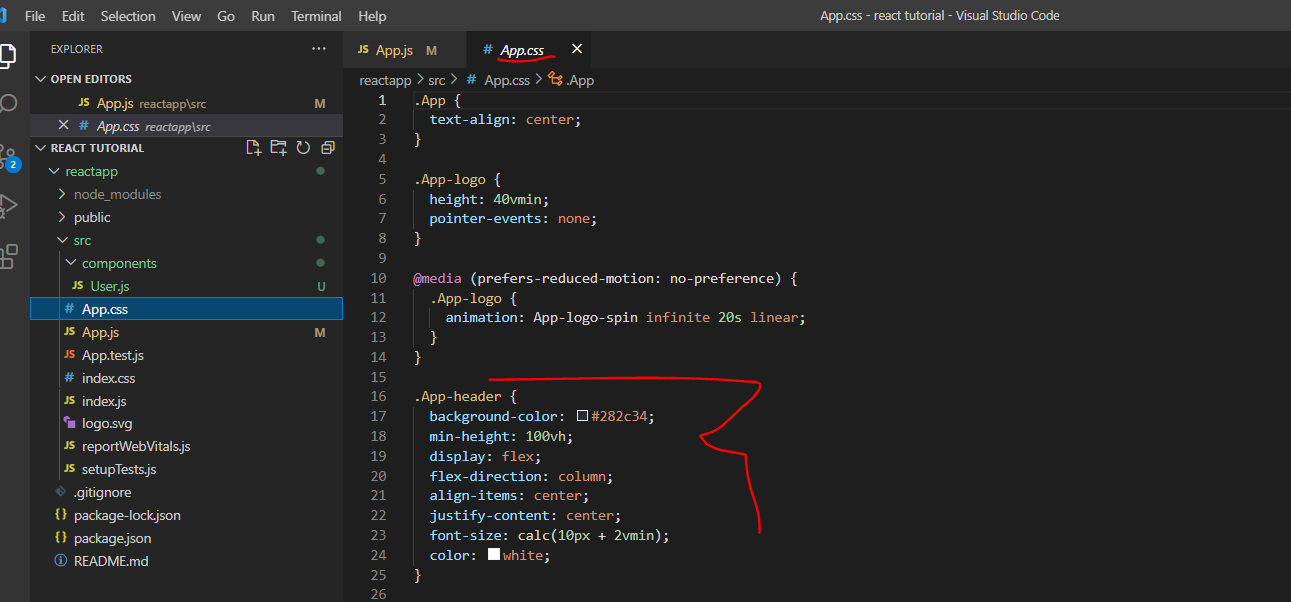Click the src breadcrumb in editor path
Image resolution: width=1291 pixels, height=602 pixels.
click(437, 80)
